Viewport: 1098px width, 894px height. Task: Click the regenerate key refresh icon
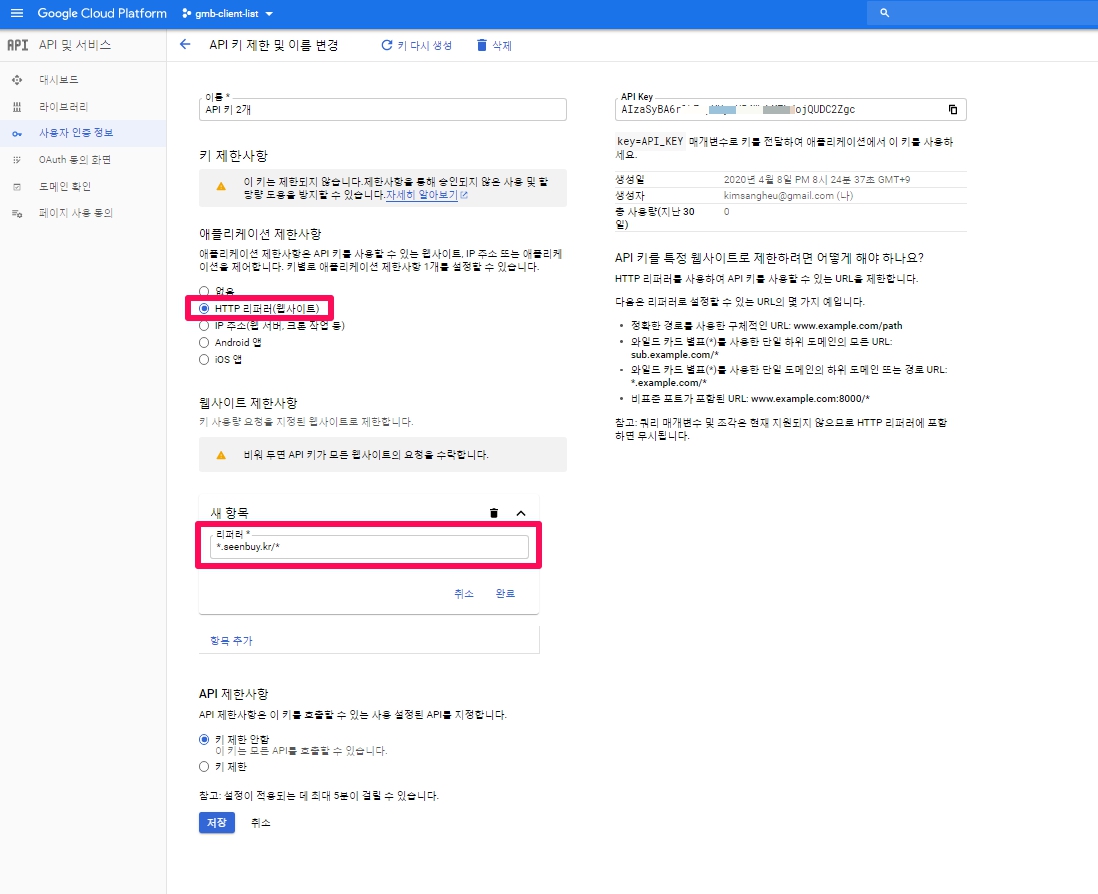[x=387, y=45]
